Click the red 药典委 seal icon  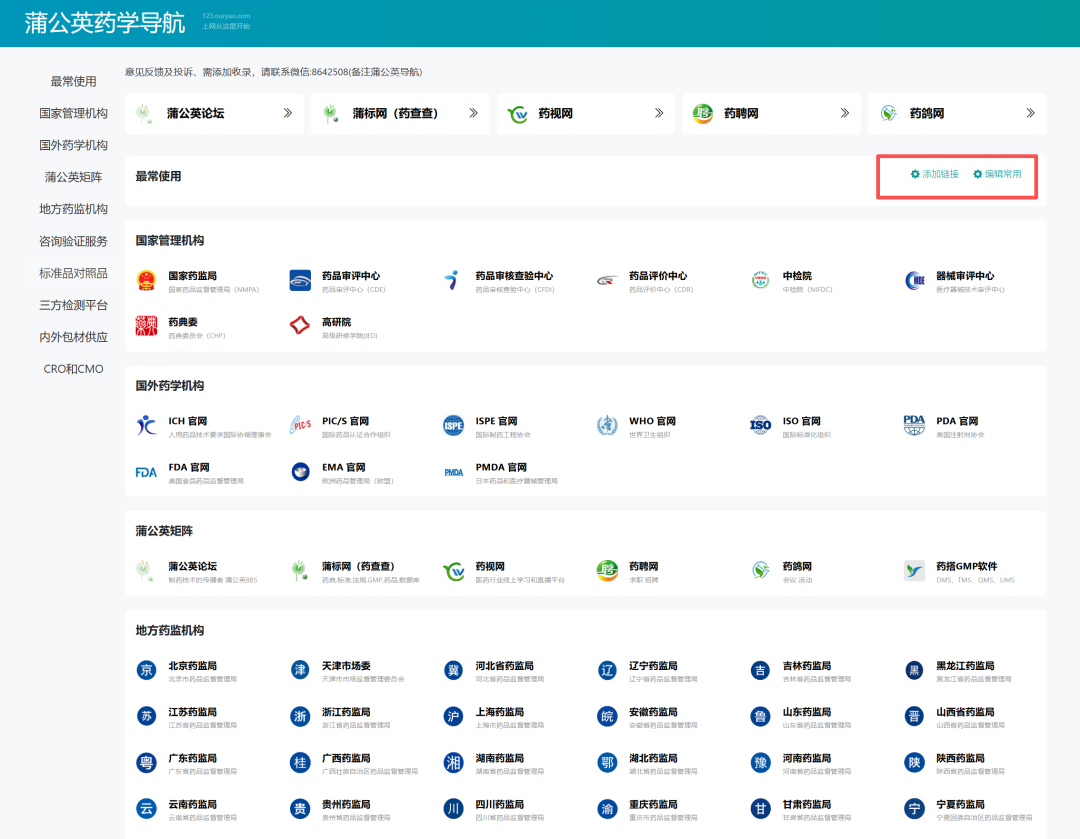tap(146, 327)
